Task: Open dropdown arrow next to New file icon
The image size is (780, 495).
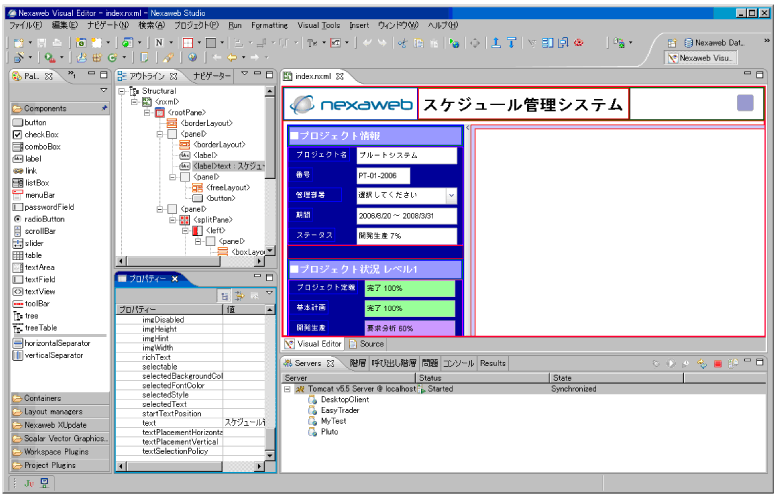Action: pos(30,43)
